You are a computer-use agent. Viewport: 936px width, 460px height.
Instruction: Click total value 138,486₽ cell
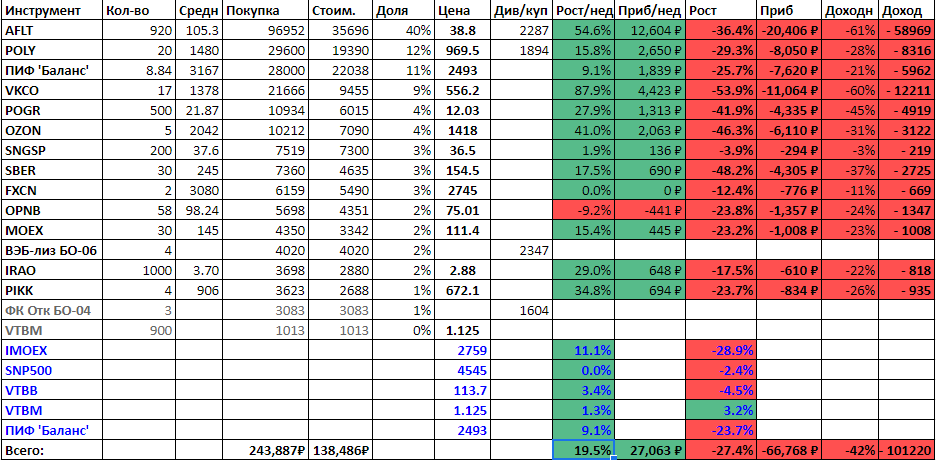[342, 450]
